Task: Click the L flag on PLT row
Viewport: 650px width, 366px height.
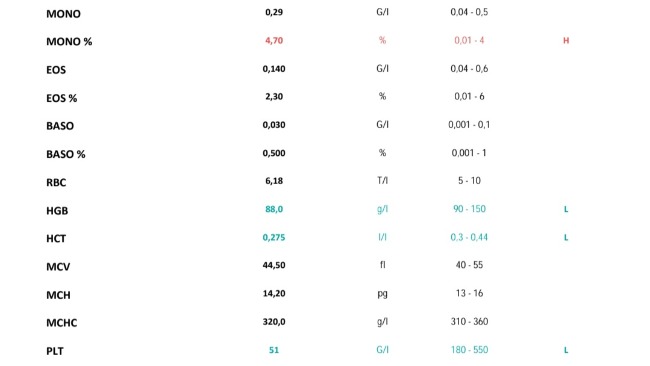Action: tap(566, 350)
